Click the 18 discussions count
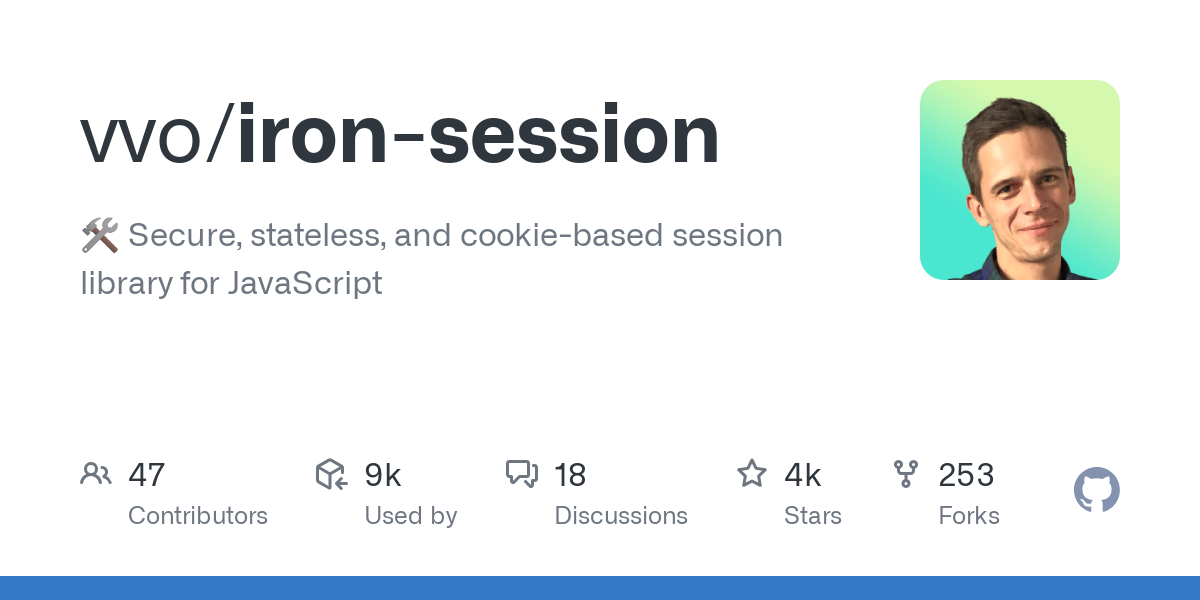 tap(570, 475)
